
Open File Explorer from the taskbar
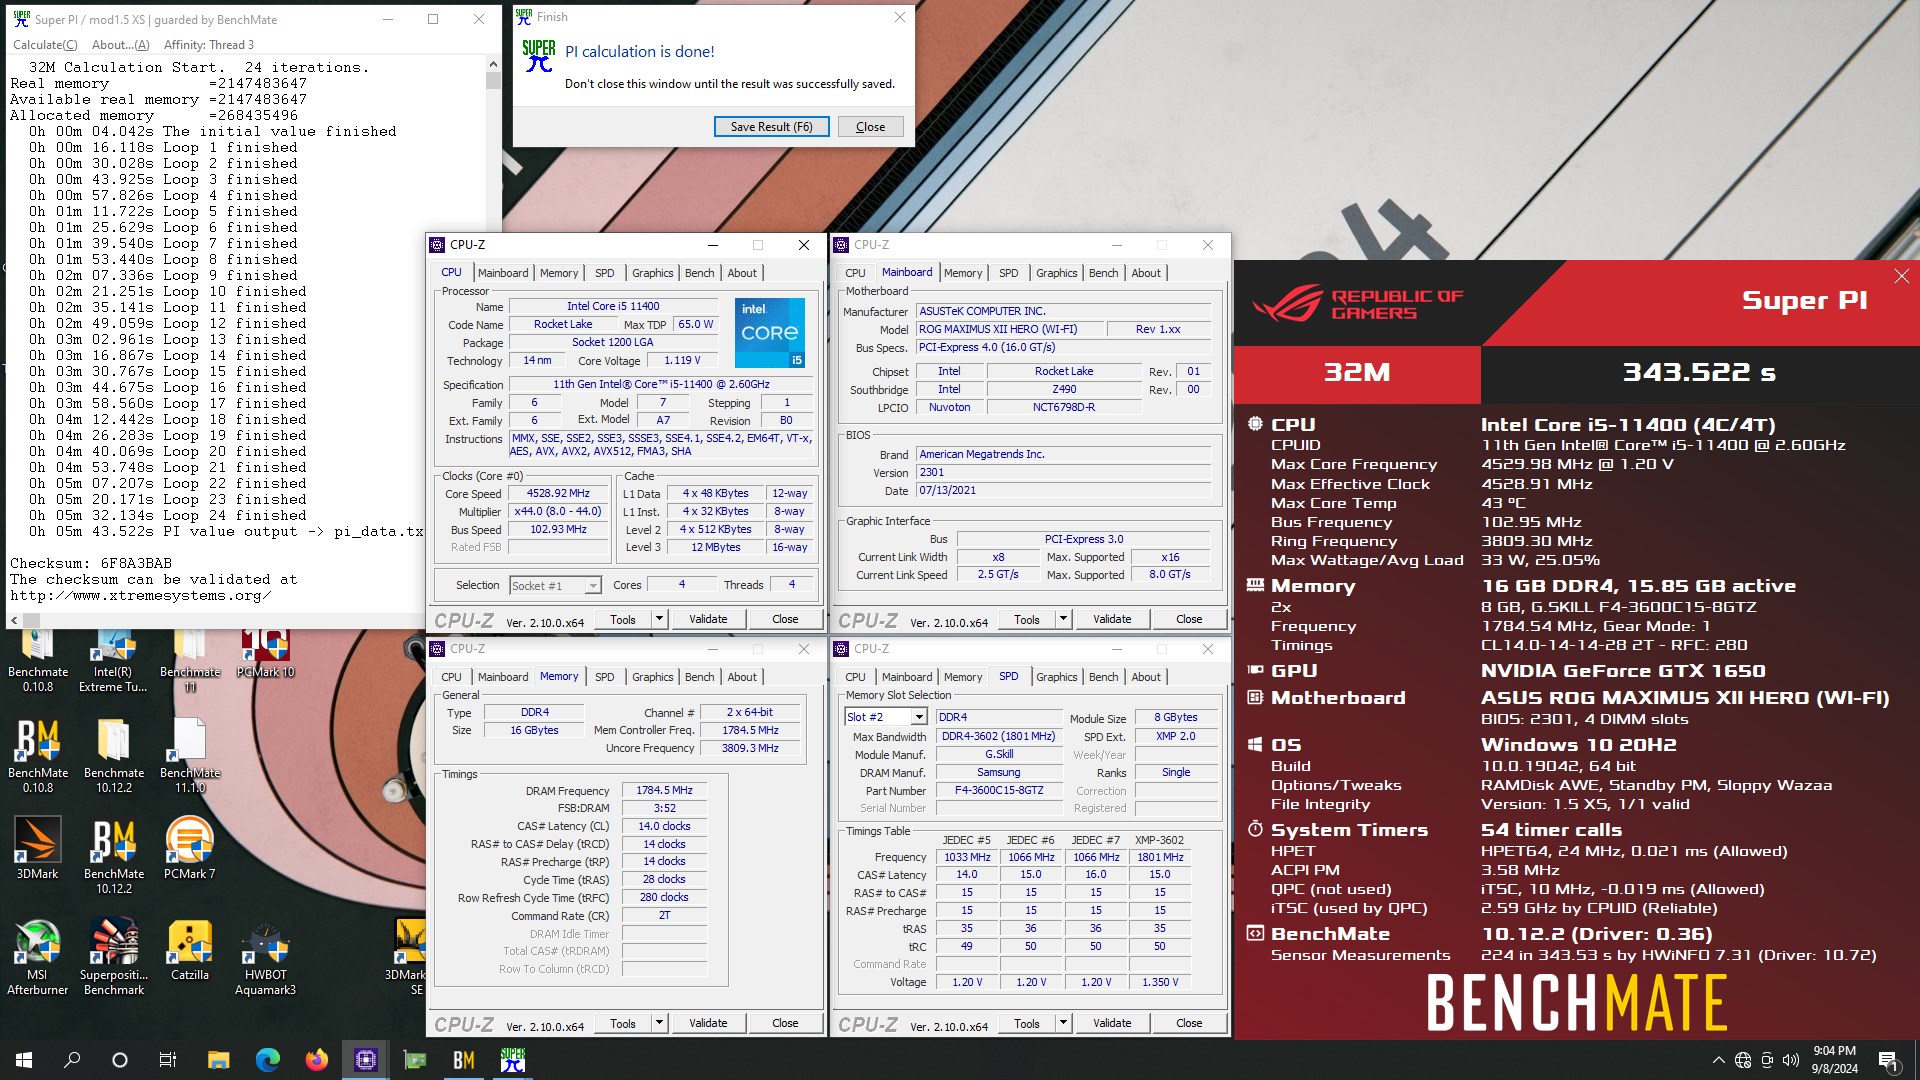(218, 1060)
